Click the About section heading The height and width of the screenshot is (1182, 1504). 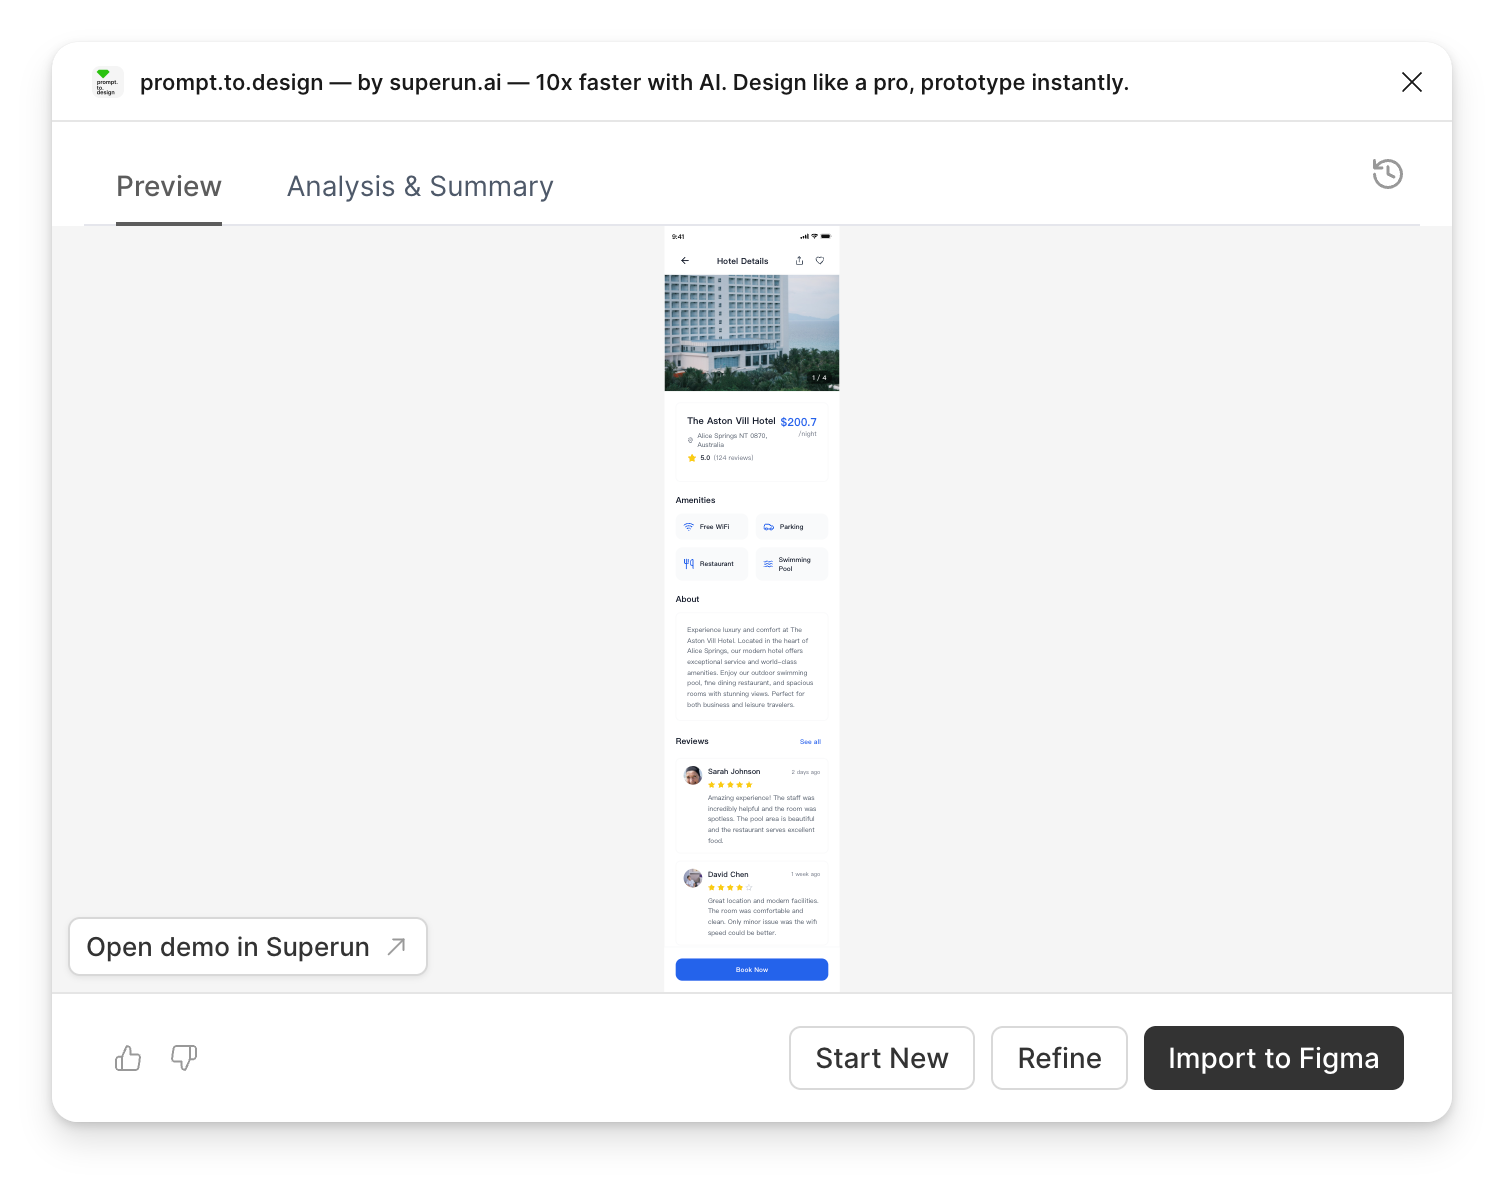pos(687,599)
